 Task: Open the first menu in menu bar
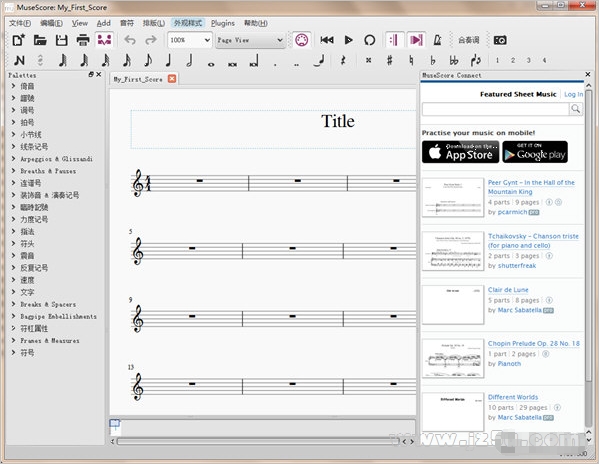[x=20, y=23]
